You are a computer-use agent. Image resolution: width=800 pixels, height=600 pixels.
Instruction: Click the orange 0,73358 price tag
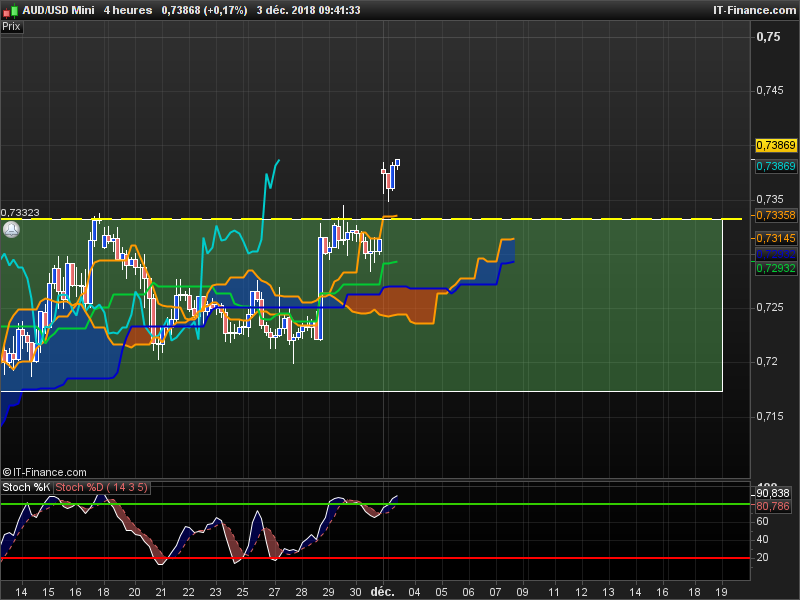[x=776, y=215]
